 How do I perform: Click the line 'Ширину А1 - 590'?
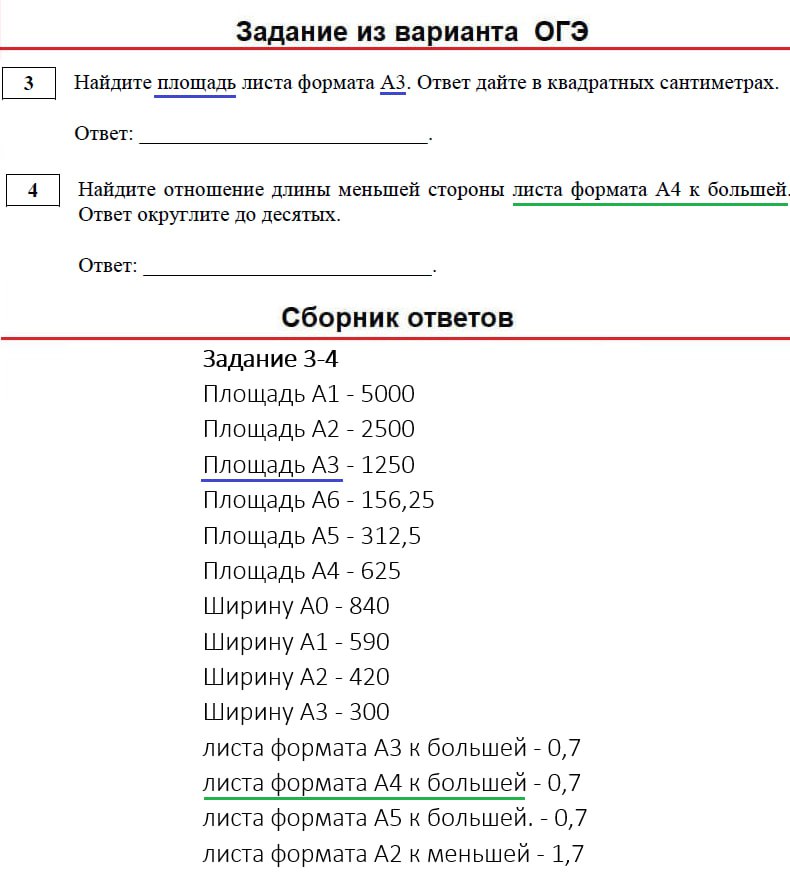(296, 642)
